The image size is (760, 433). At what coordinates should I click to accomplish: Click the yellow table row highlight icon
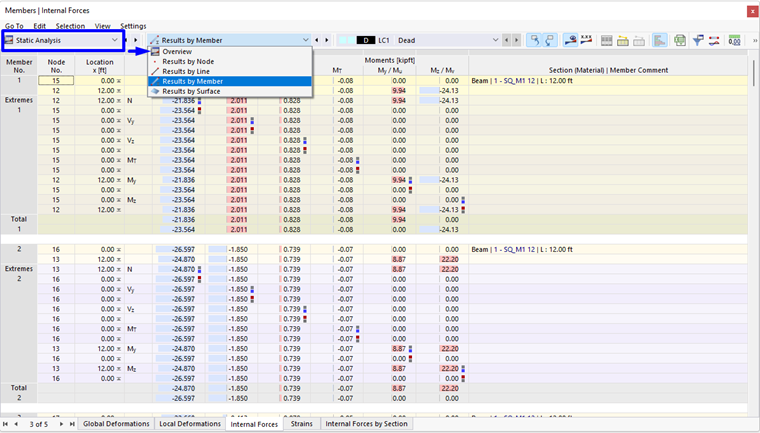[x=623, y=41]
